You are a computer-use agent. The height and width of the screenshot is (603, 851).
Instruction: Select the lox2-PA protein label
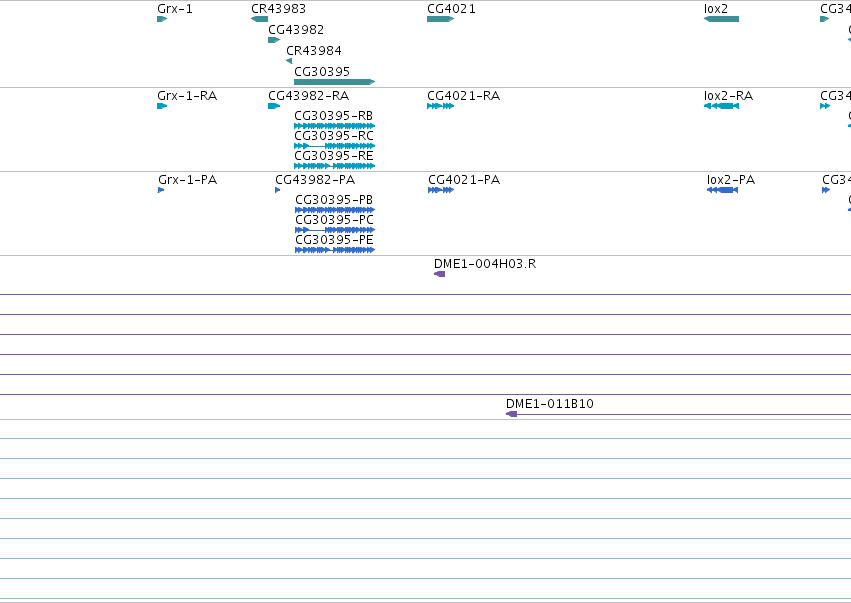[x=731, y=180]
